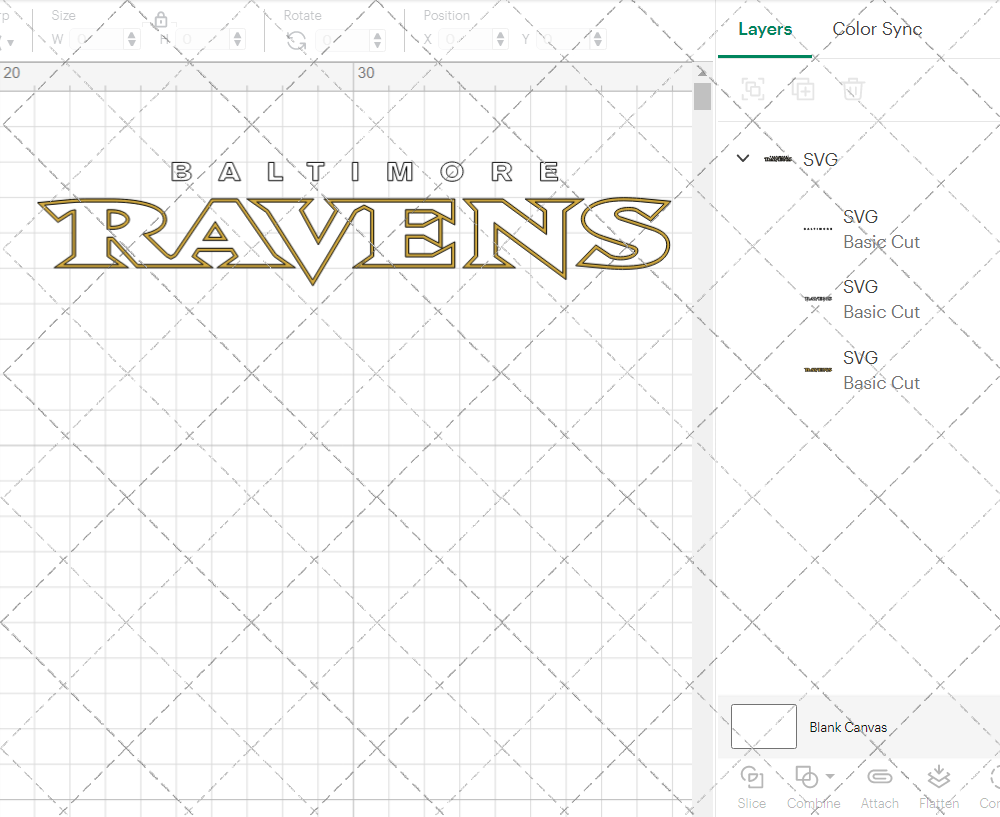Click the Position Y stepper arrows
The width and height of the screenshot is (1000, 817).
[x=598, y=40]
